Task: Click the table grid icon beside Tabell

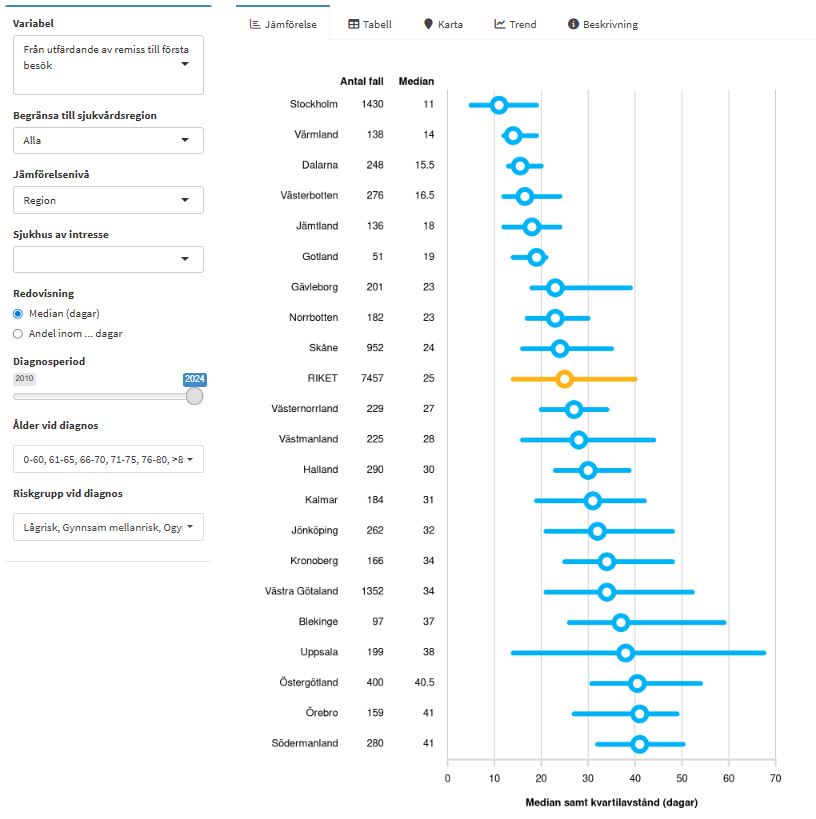Action: [x=354, y=24]
